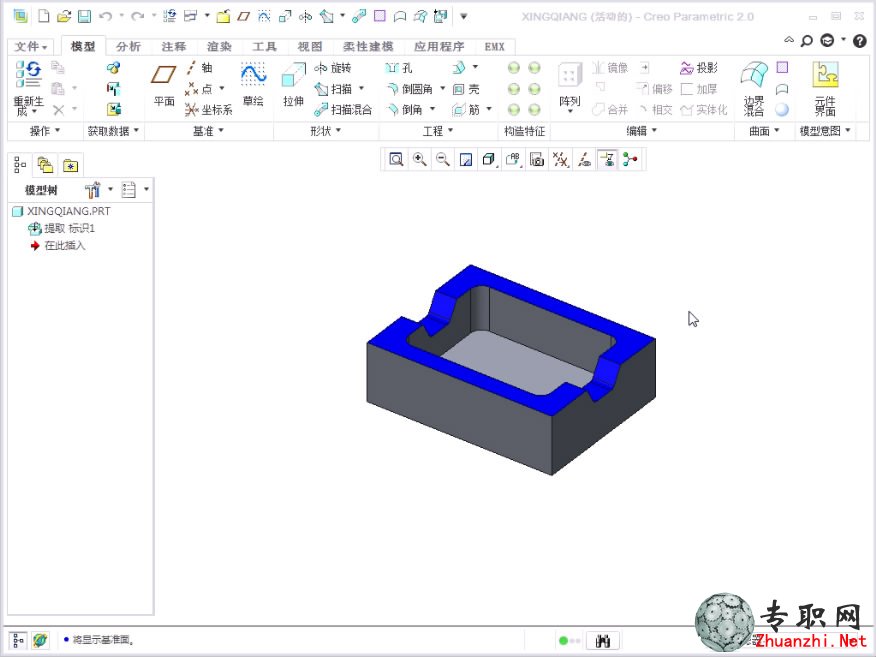
Task: Switch to Favorites tab icon
Action: pos(70,165)
